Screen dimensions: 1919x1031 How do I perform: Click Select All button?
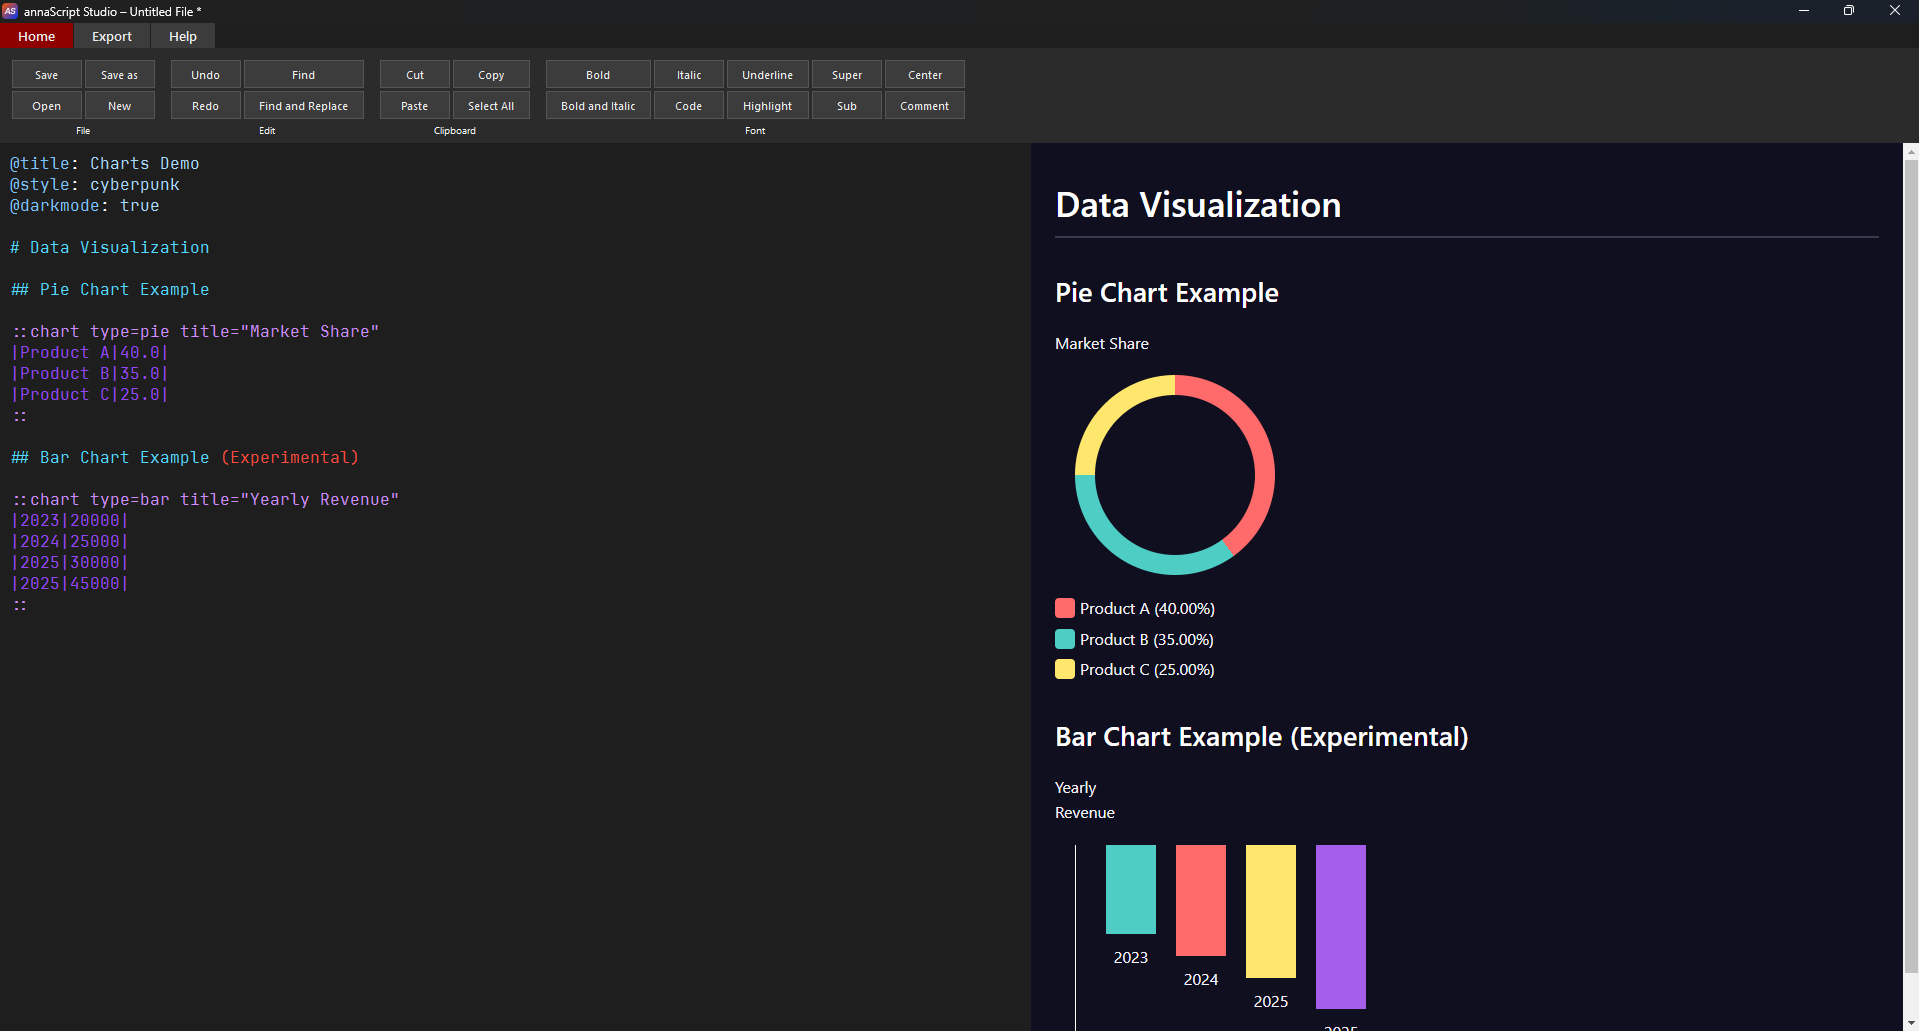coord(491,106)
